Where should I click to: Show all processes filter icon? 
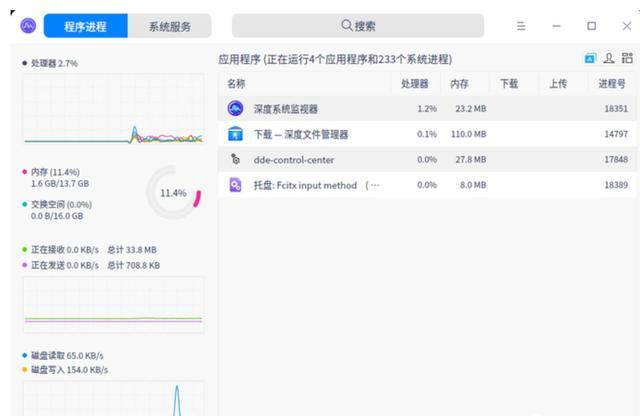(x=627, y=58)
